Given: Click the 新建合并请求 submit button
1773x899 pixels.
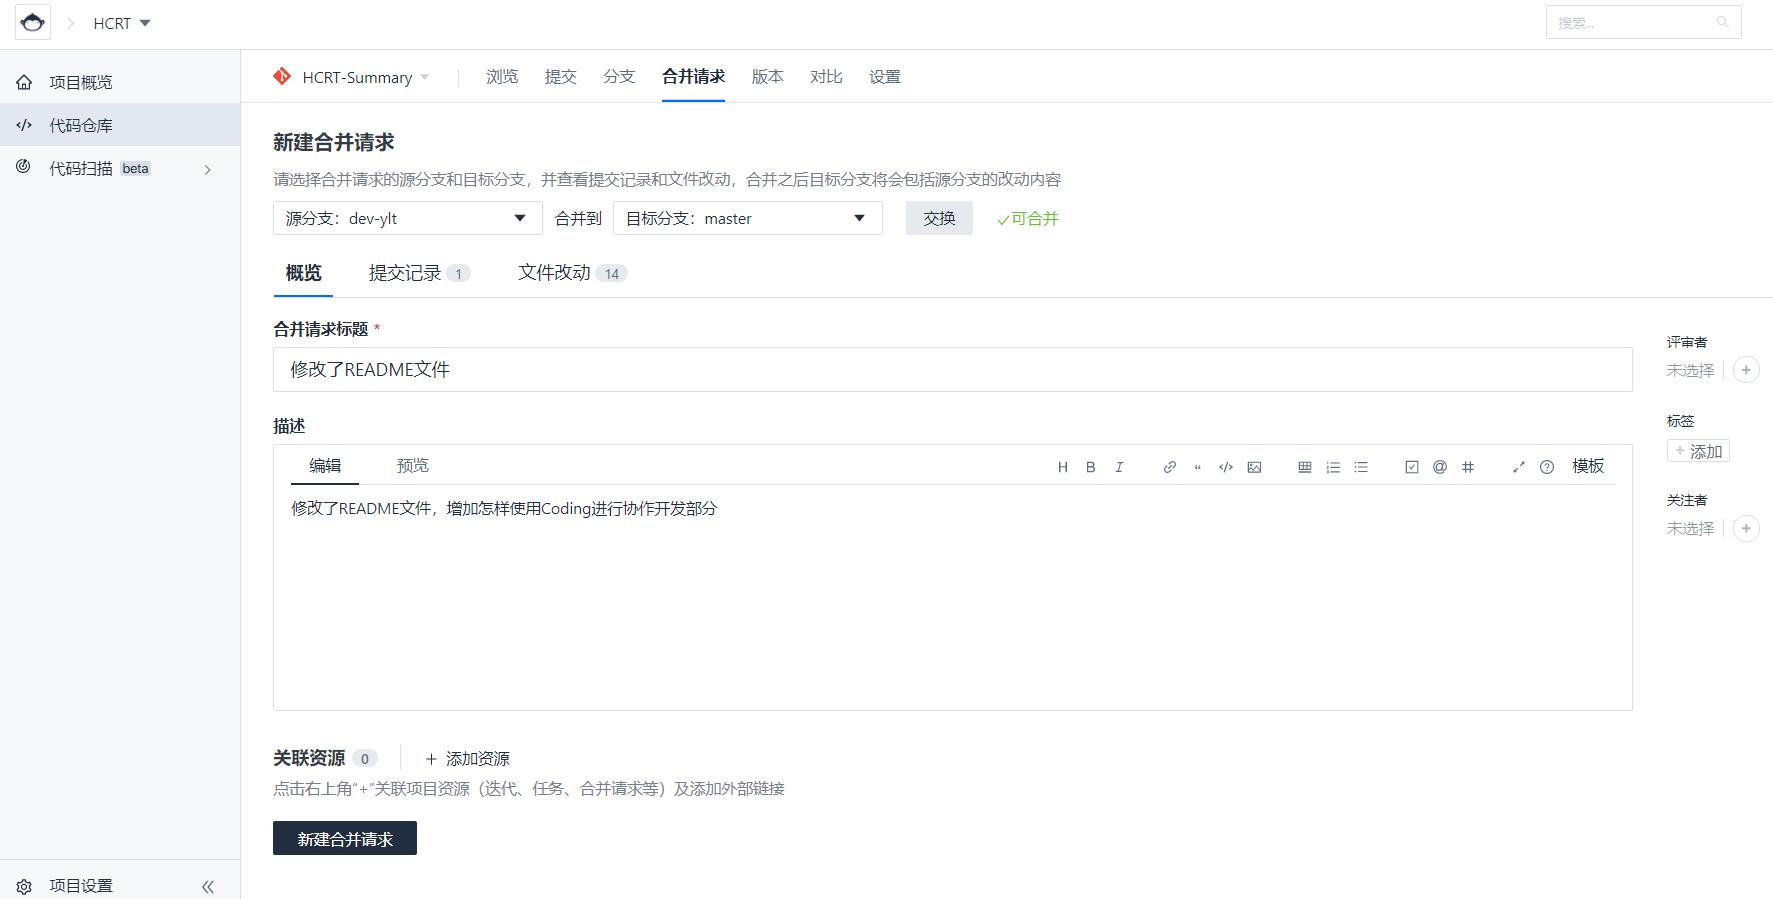Looking at the screenshot, I should pyautogui.click(x=345, y=838).
